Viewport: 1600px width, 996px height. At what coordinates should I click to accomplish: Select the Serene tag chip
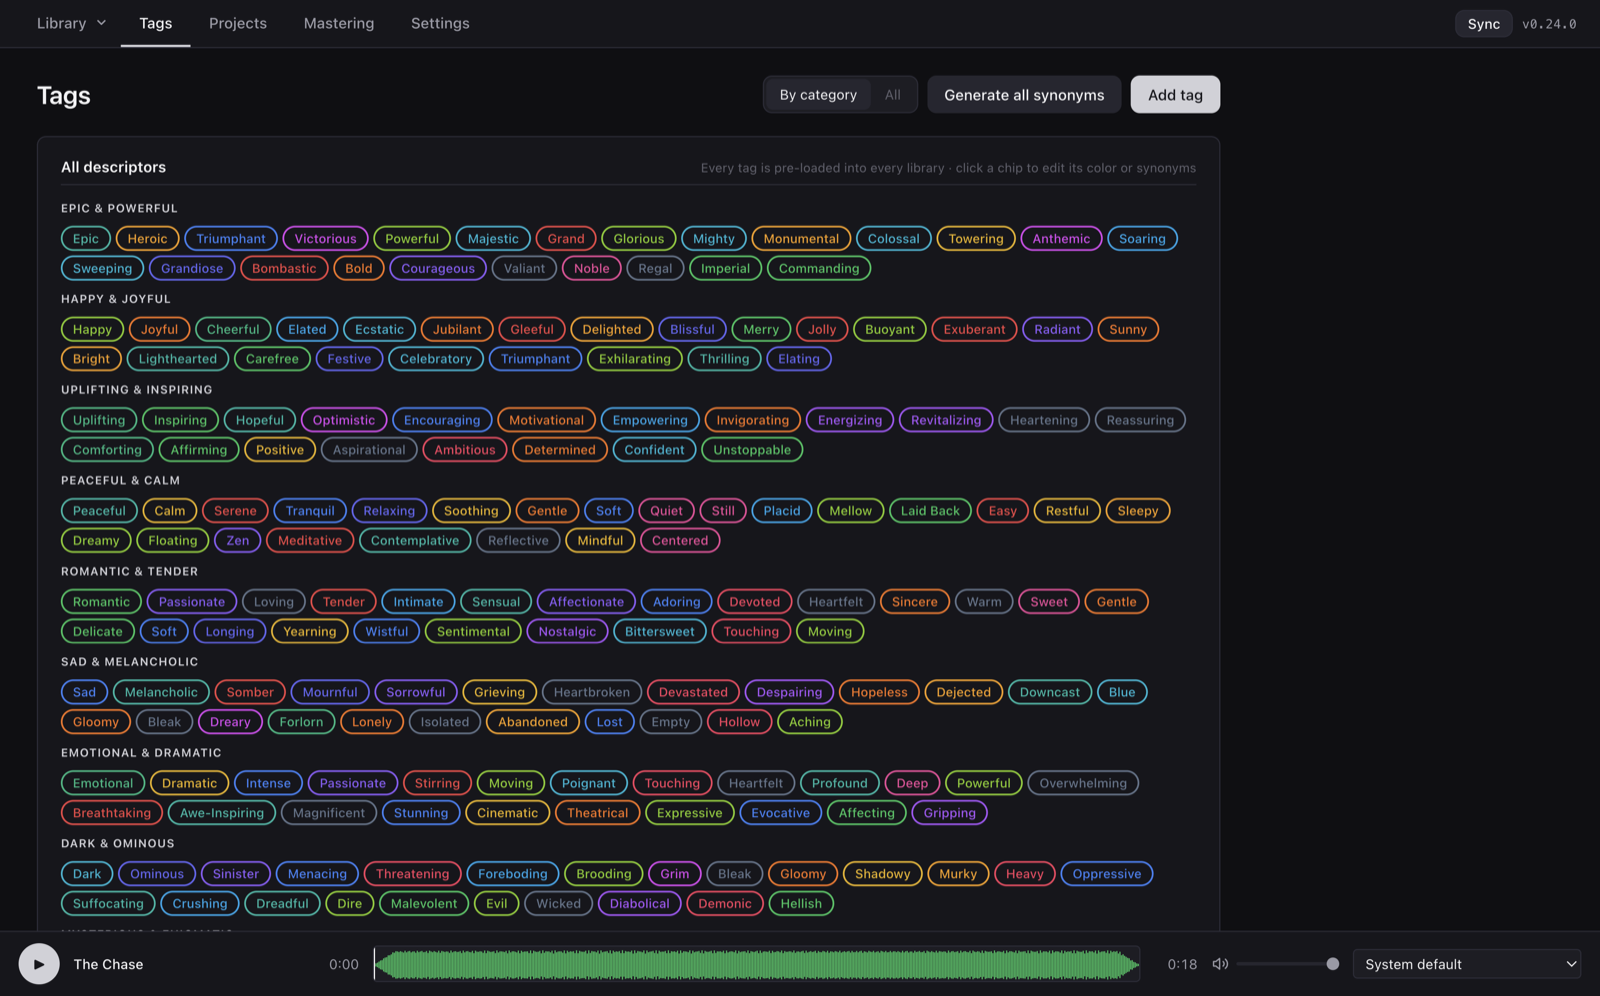pyautogui.click(x=235, y=511)
